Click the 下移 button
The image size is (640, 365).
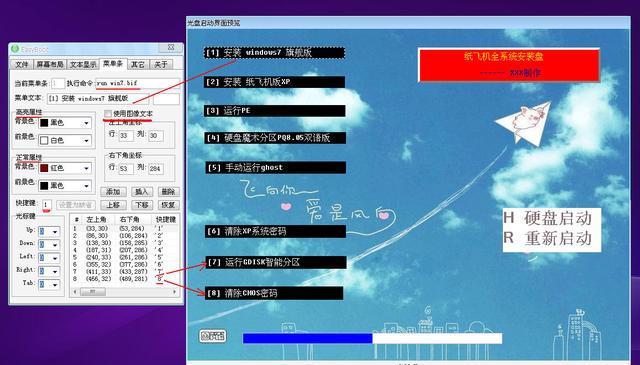tap(142, 205)
